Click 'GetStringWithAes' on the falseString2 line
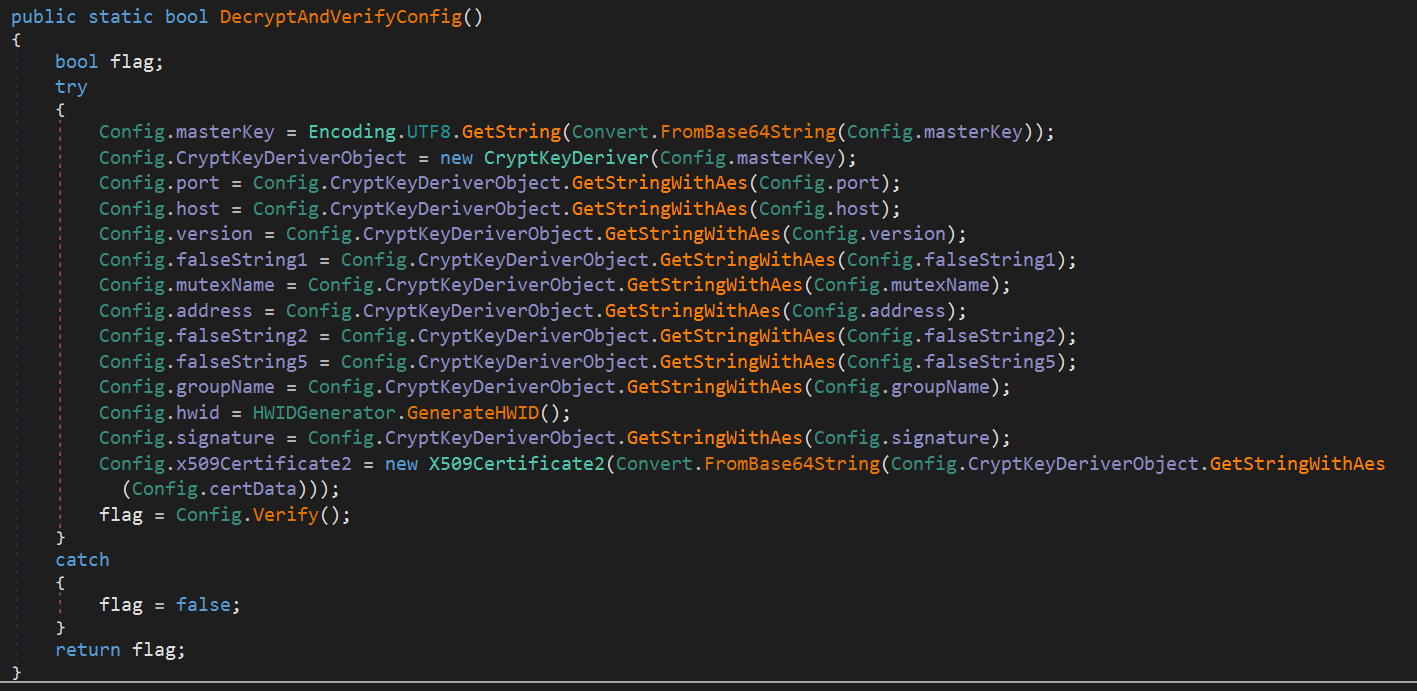The height and width of the screenshot is (691, 1417). pyautogui.click(x=747, y=336)
